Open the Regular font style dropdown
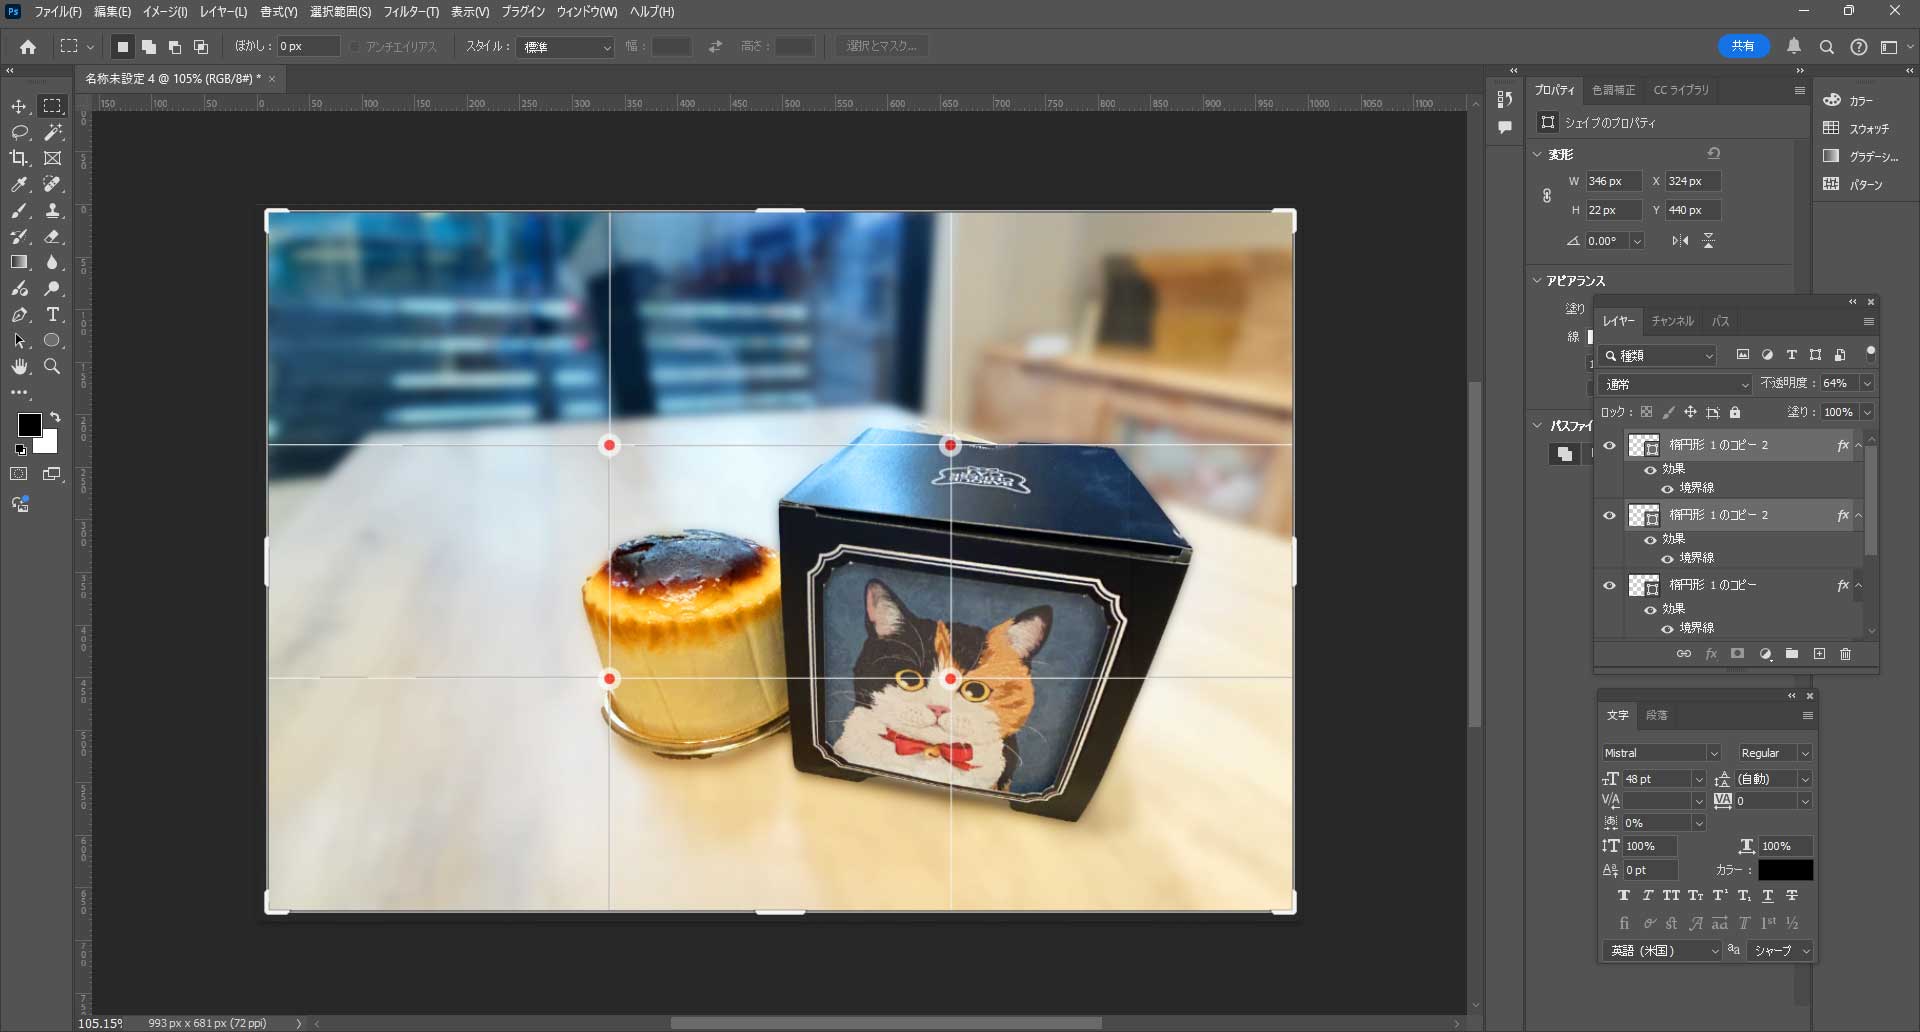The height and width of the screenshot is (1032, 1920). click(1774, 753)
